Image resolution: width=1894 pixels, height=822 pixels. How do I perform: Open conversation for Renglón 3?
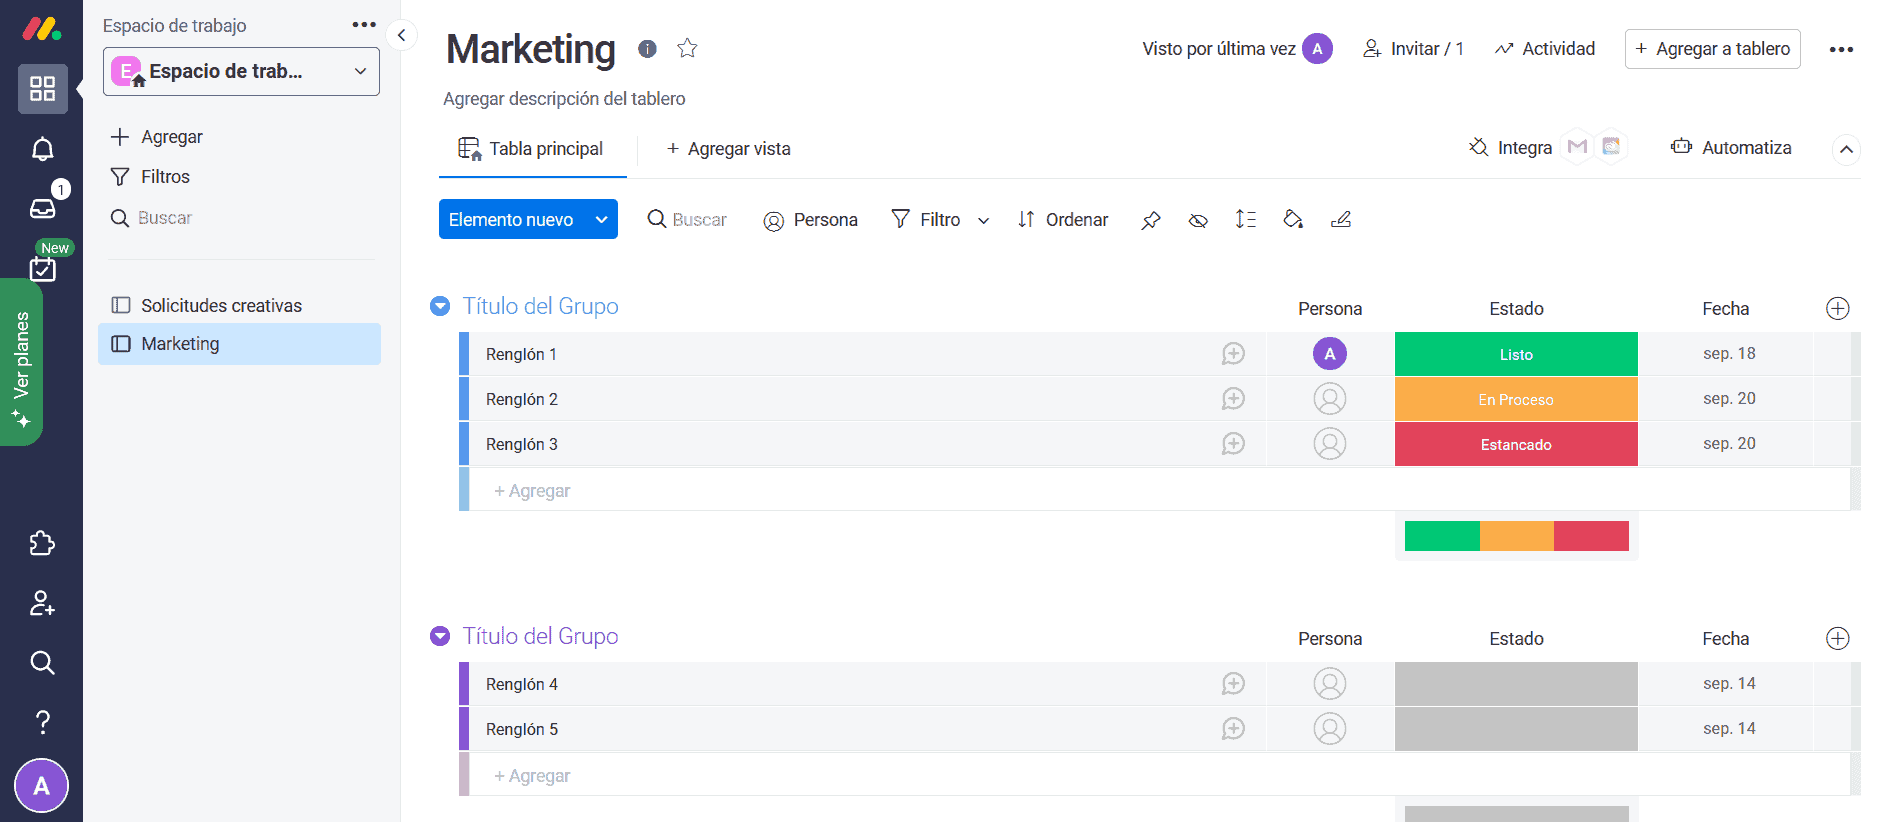1233,444
